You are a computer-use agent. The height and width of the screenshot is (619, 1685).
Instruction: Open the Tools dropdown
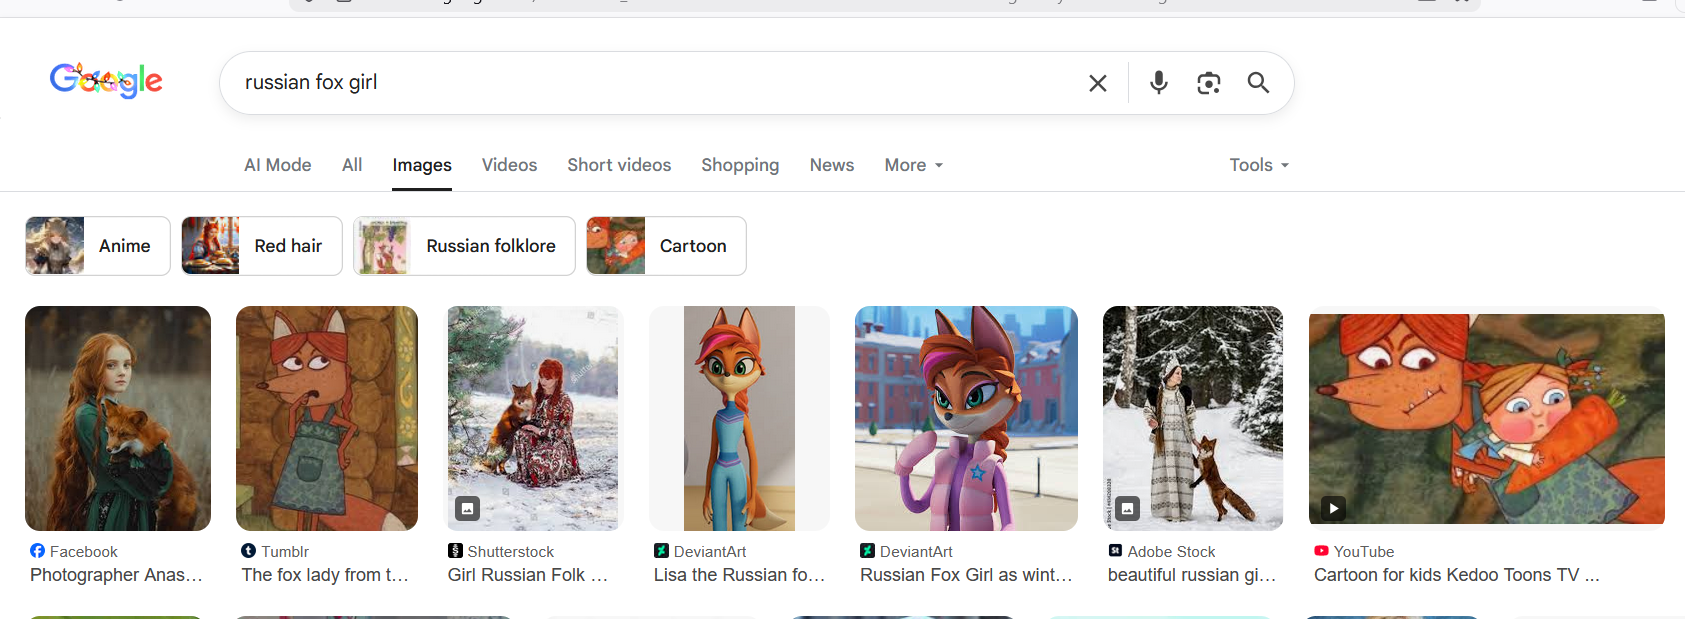(1259, 165)
